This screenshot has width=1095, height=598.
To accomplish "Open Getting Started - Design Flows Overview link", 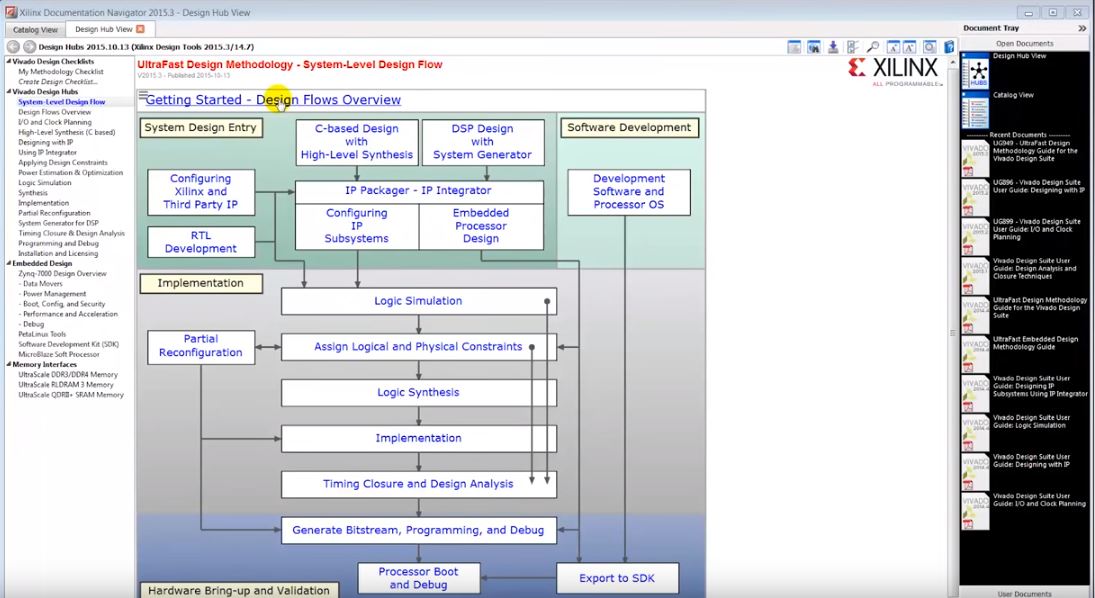I will pyautogui.click(x=273, y=100).
